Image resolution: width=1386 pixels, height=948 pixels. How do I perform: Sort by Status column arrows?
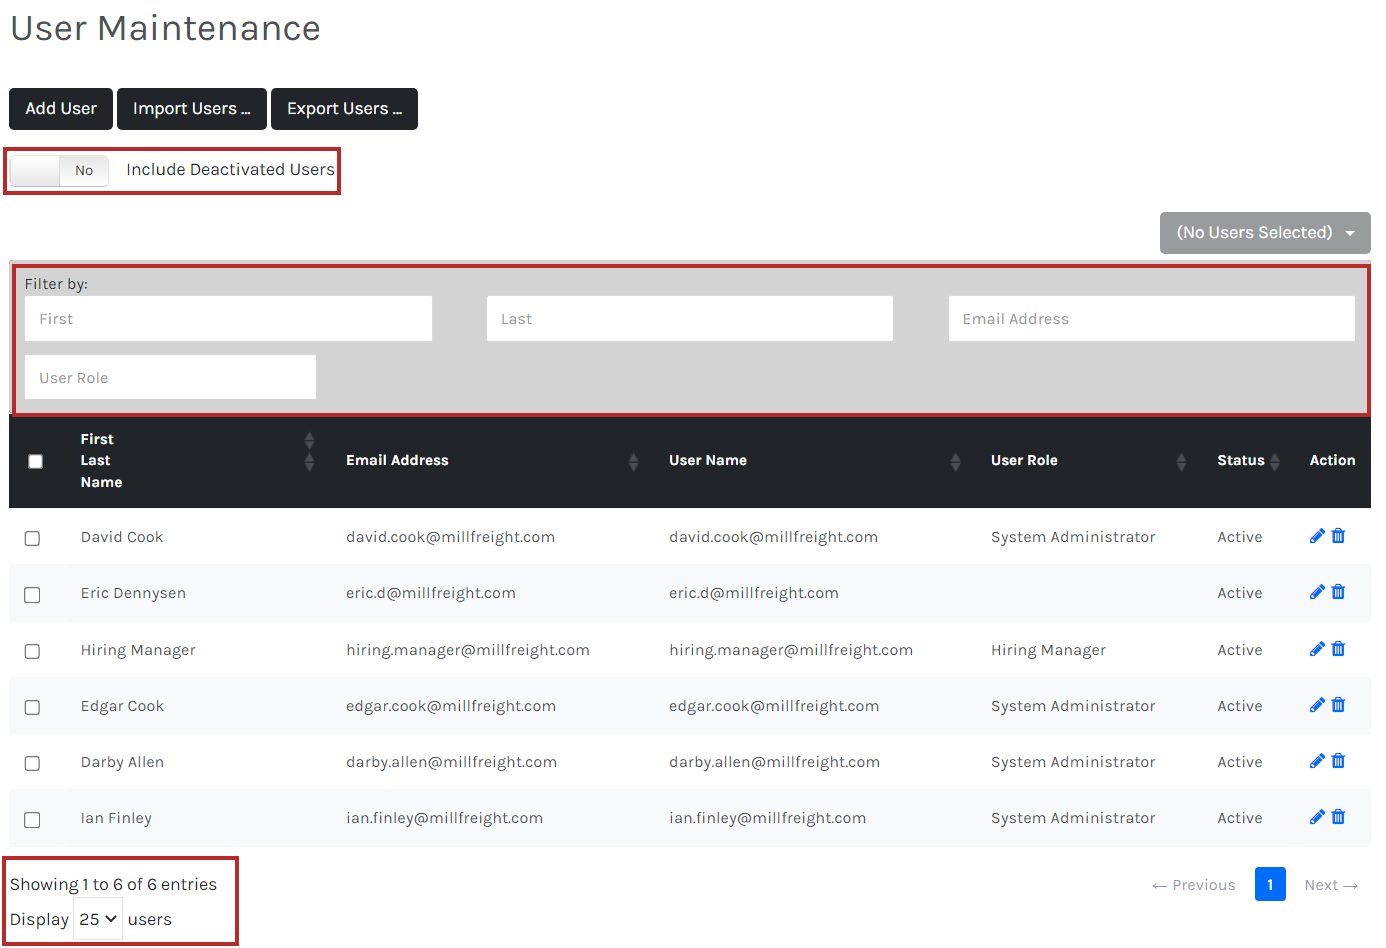click(1275, 461)
